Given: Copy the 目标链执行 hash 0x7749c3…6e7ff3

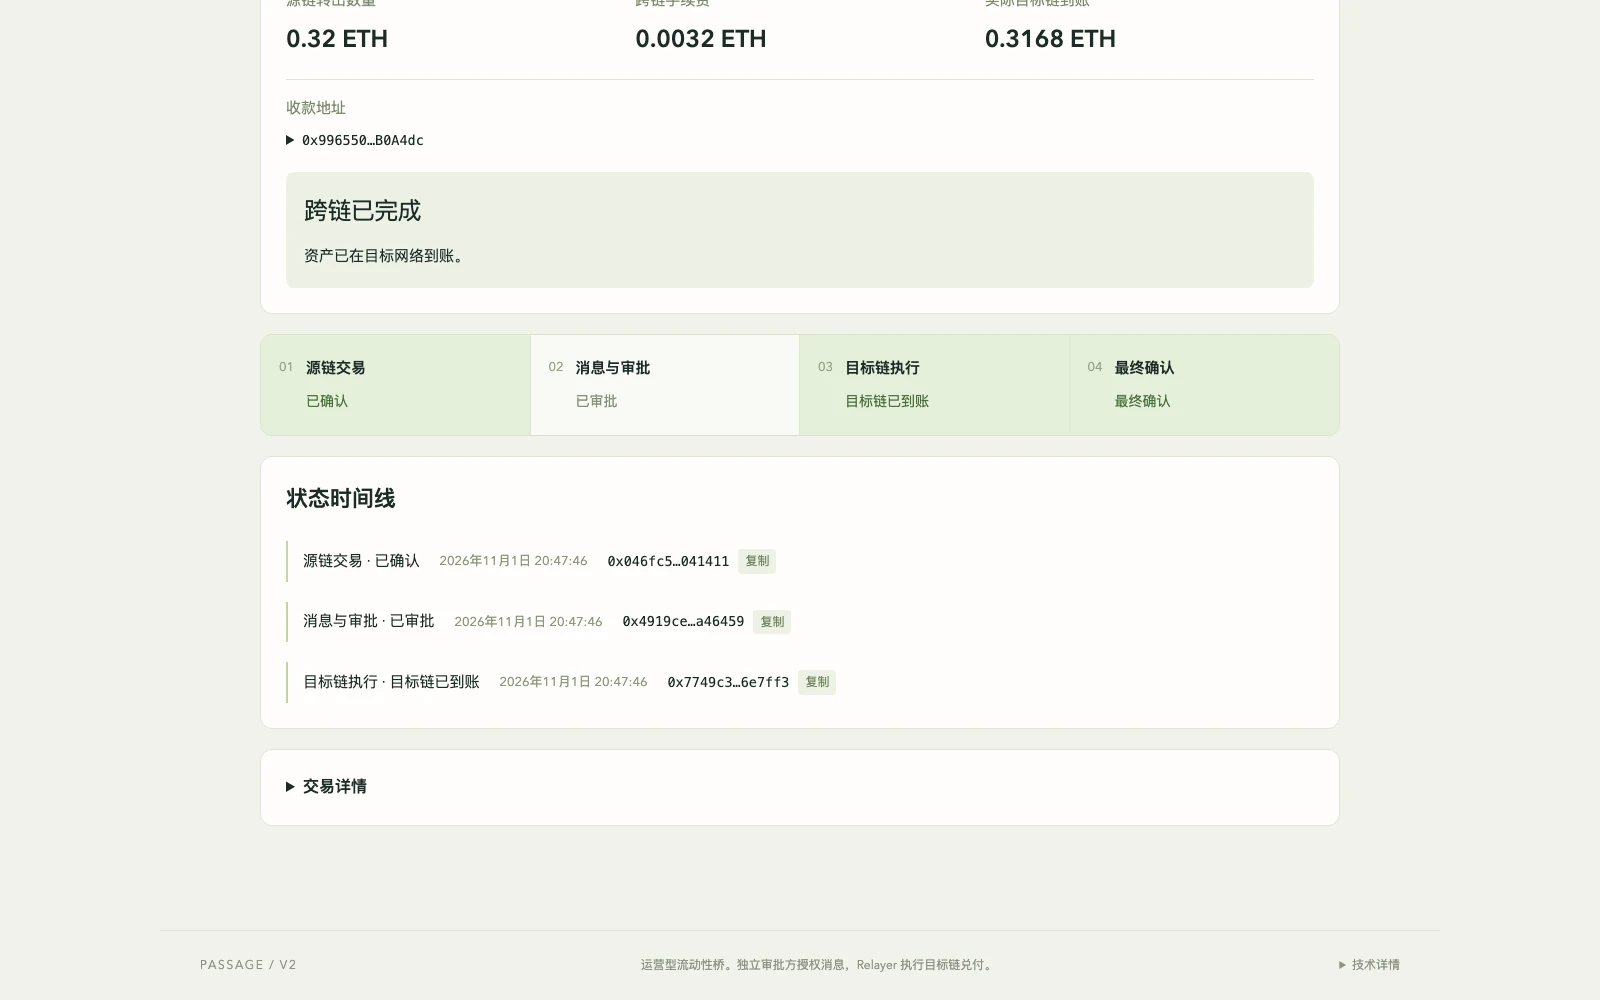Looking at the screenshot, I should 817,682.
